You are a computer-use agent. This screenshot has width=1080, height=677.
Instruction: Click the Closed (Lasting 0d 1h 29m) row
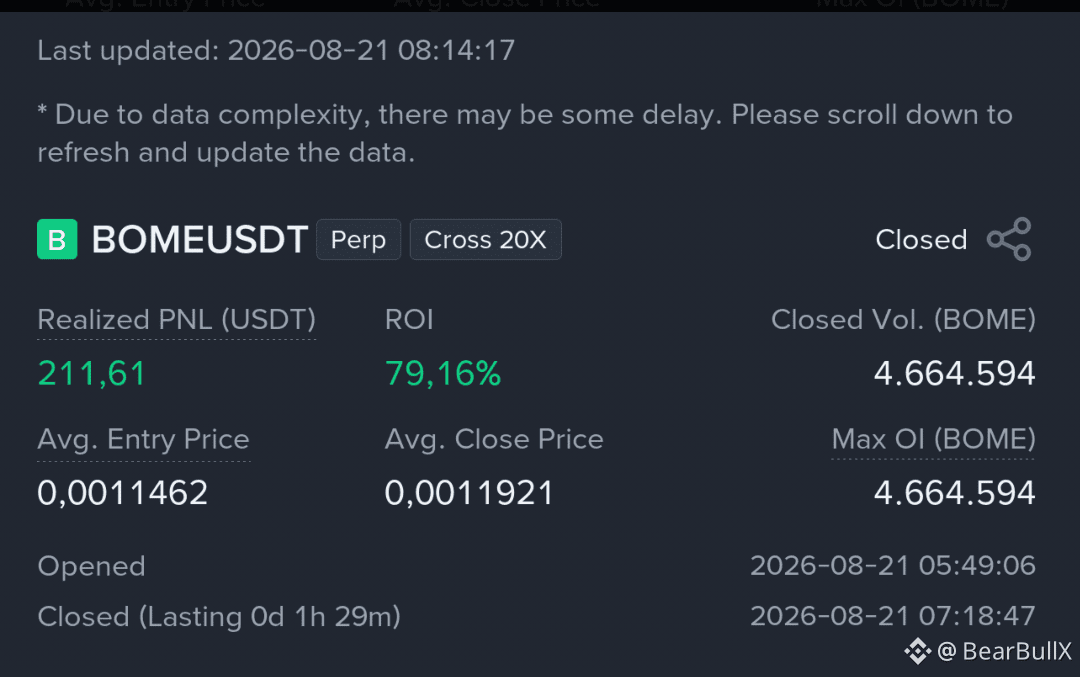point(536,616)
